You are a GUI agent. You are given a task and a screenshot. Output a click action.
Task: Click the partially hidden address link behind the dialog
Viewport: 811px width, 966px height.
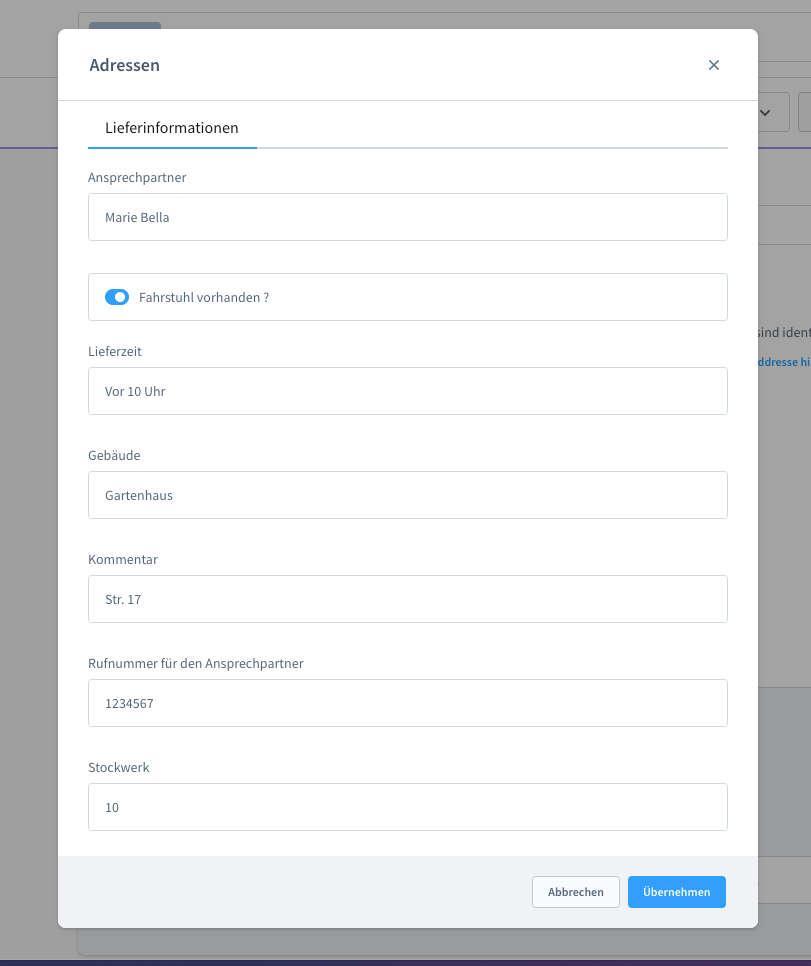[x=784, y=362]
